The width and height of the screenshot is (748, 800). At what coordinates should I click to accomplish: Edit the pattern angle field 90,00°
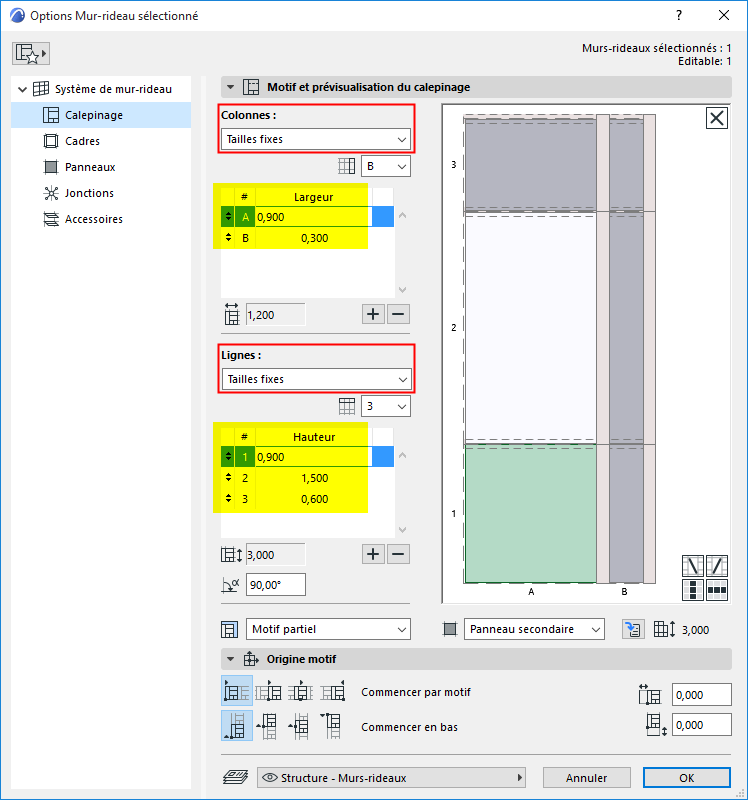click(x=276, y=585)
